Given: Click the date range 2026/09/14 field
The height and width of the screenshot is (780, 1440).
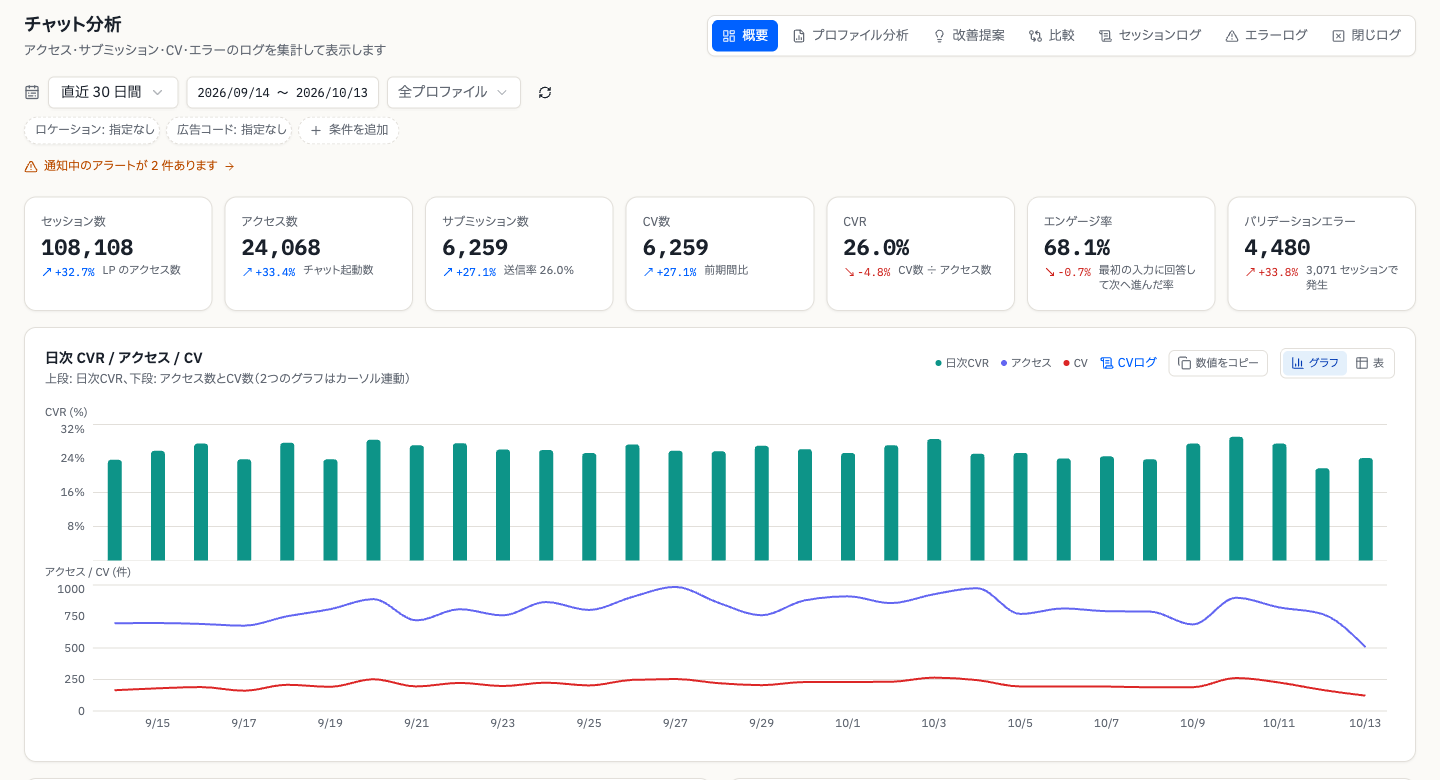Looking at the screenshot, I should (282, 92).
